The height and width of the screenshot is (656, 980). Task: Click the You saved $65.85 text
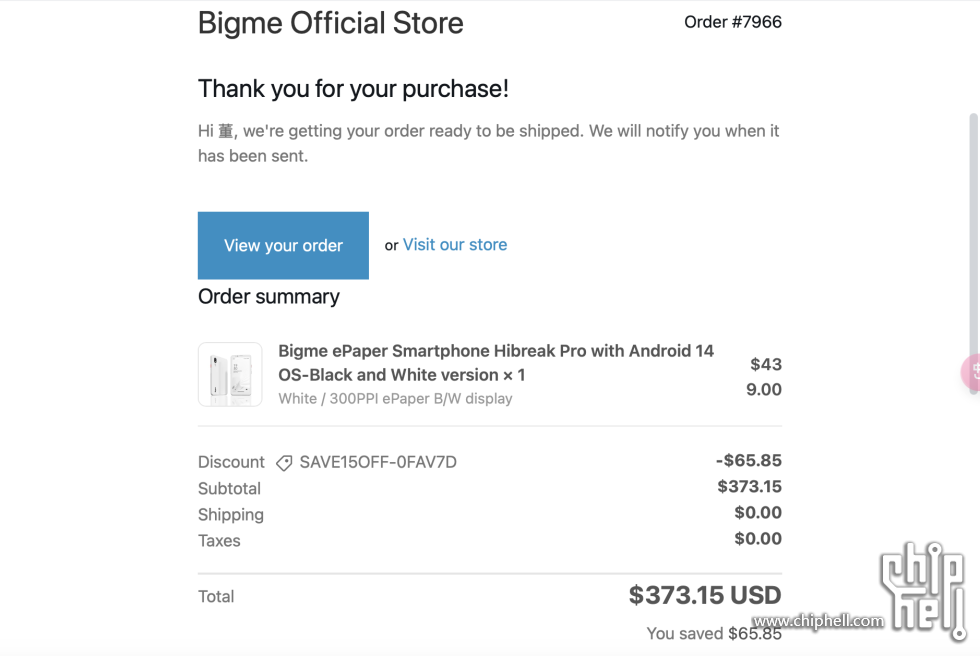tap(714, 634)
